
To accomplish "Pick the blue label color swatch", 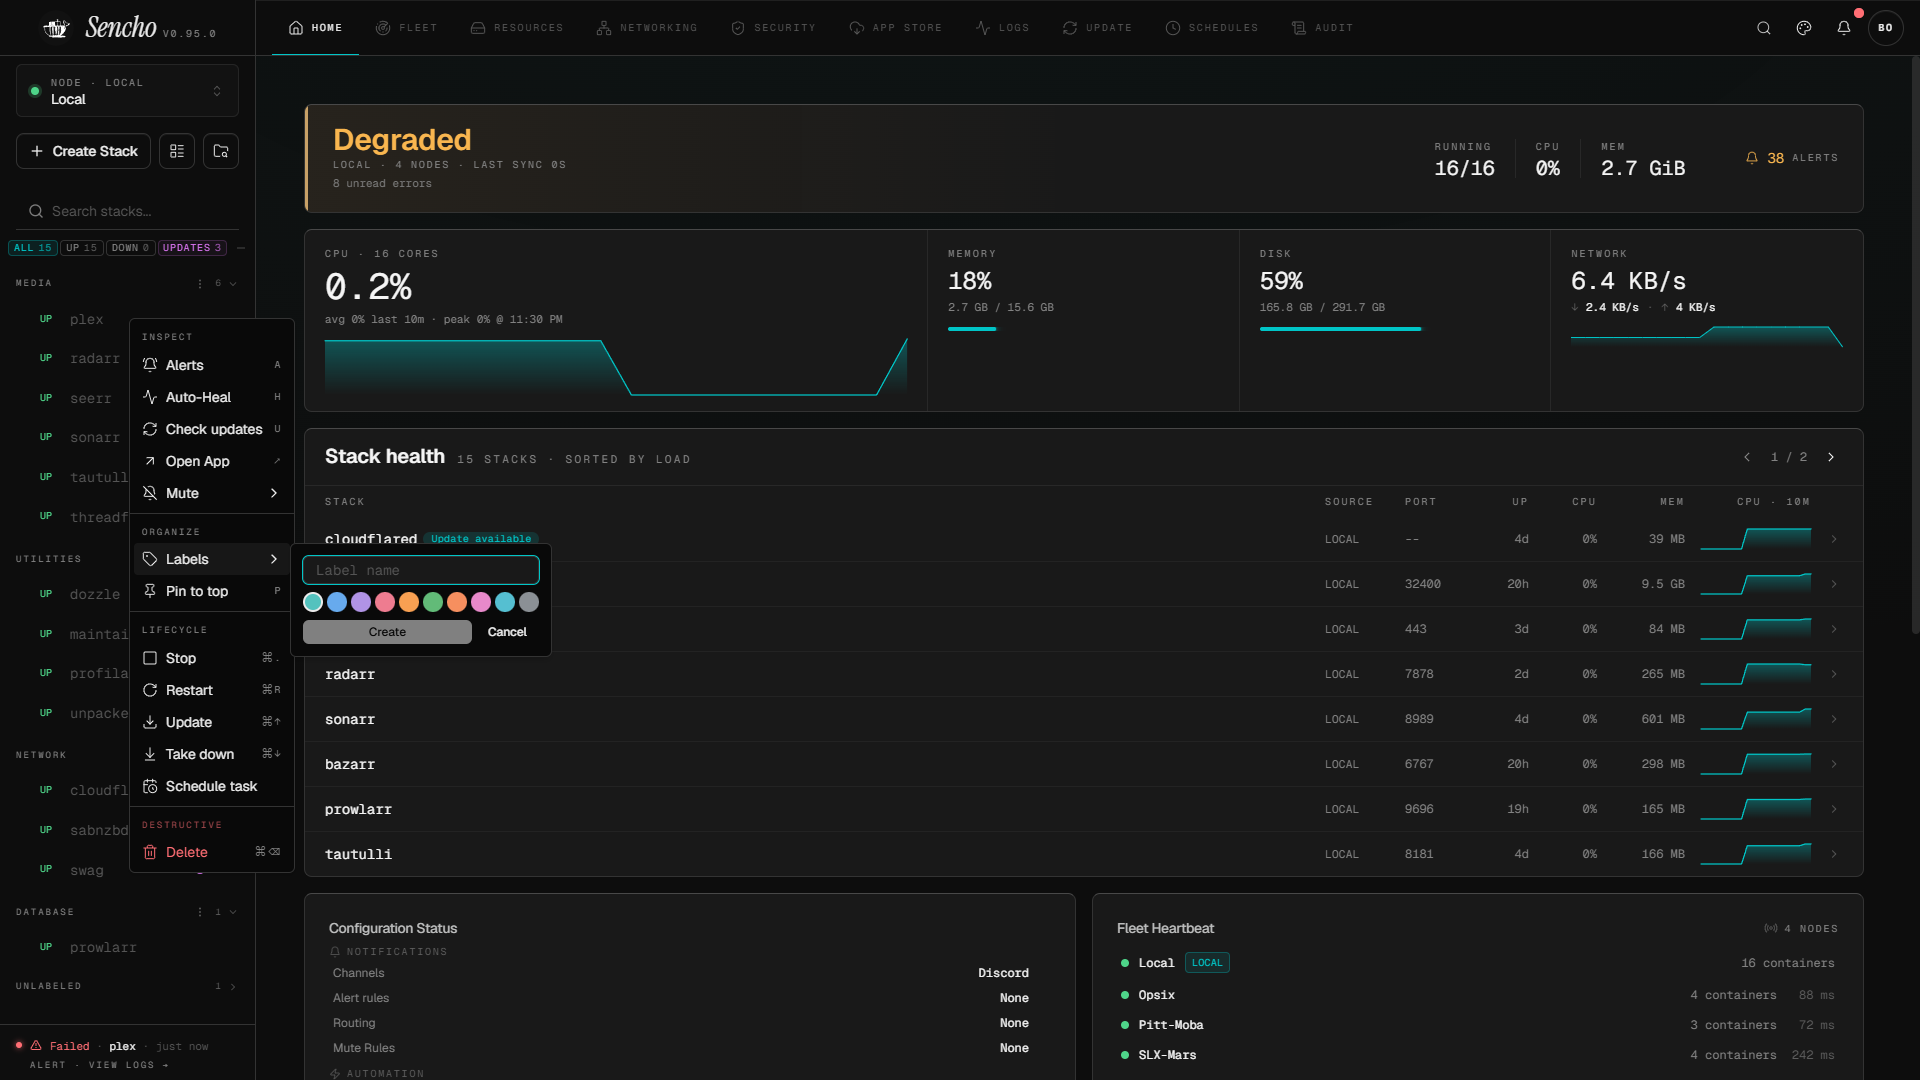I will (x=337, y=602).
